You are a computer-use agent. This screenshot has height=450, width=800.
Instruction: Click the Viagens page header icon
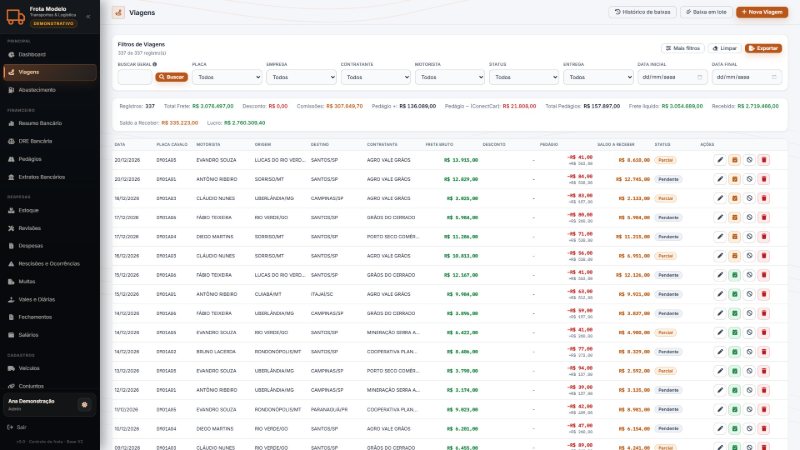(x=118, y=12)
